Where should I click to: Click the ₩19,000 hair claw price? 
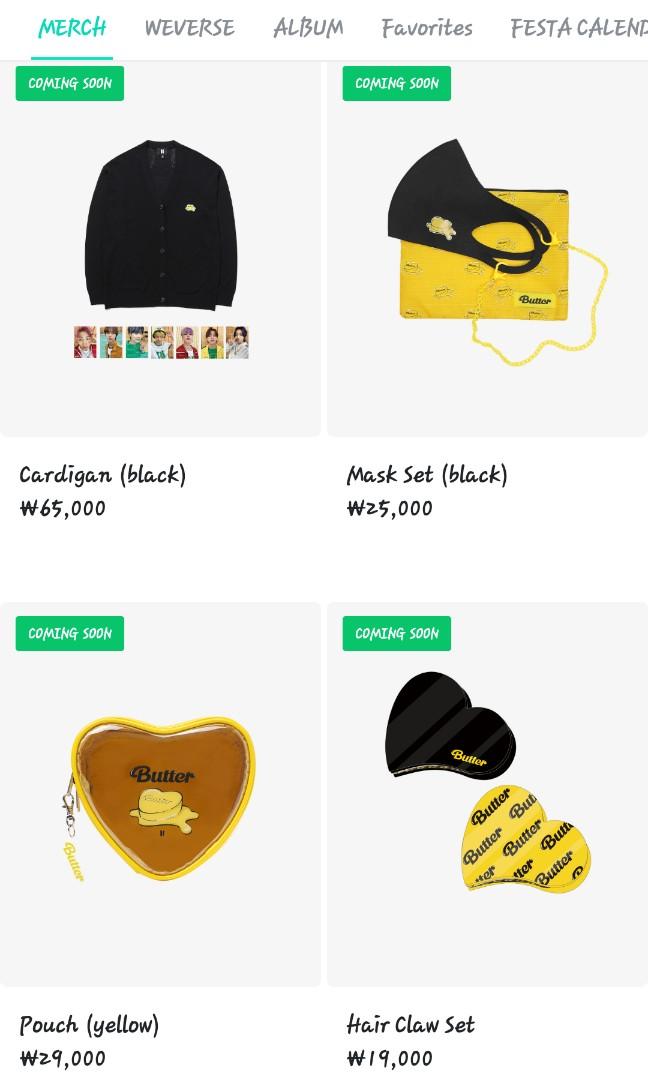coord(390,1058)
